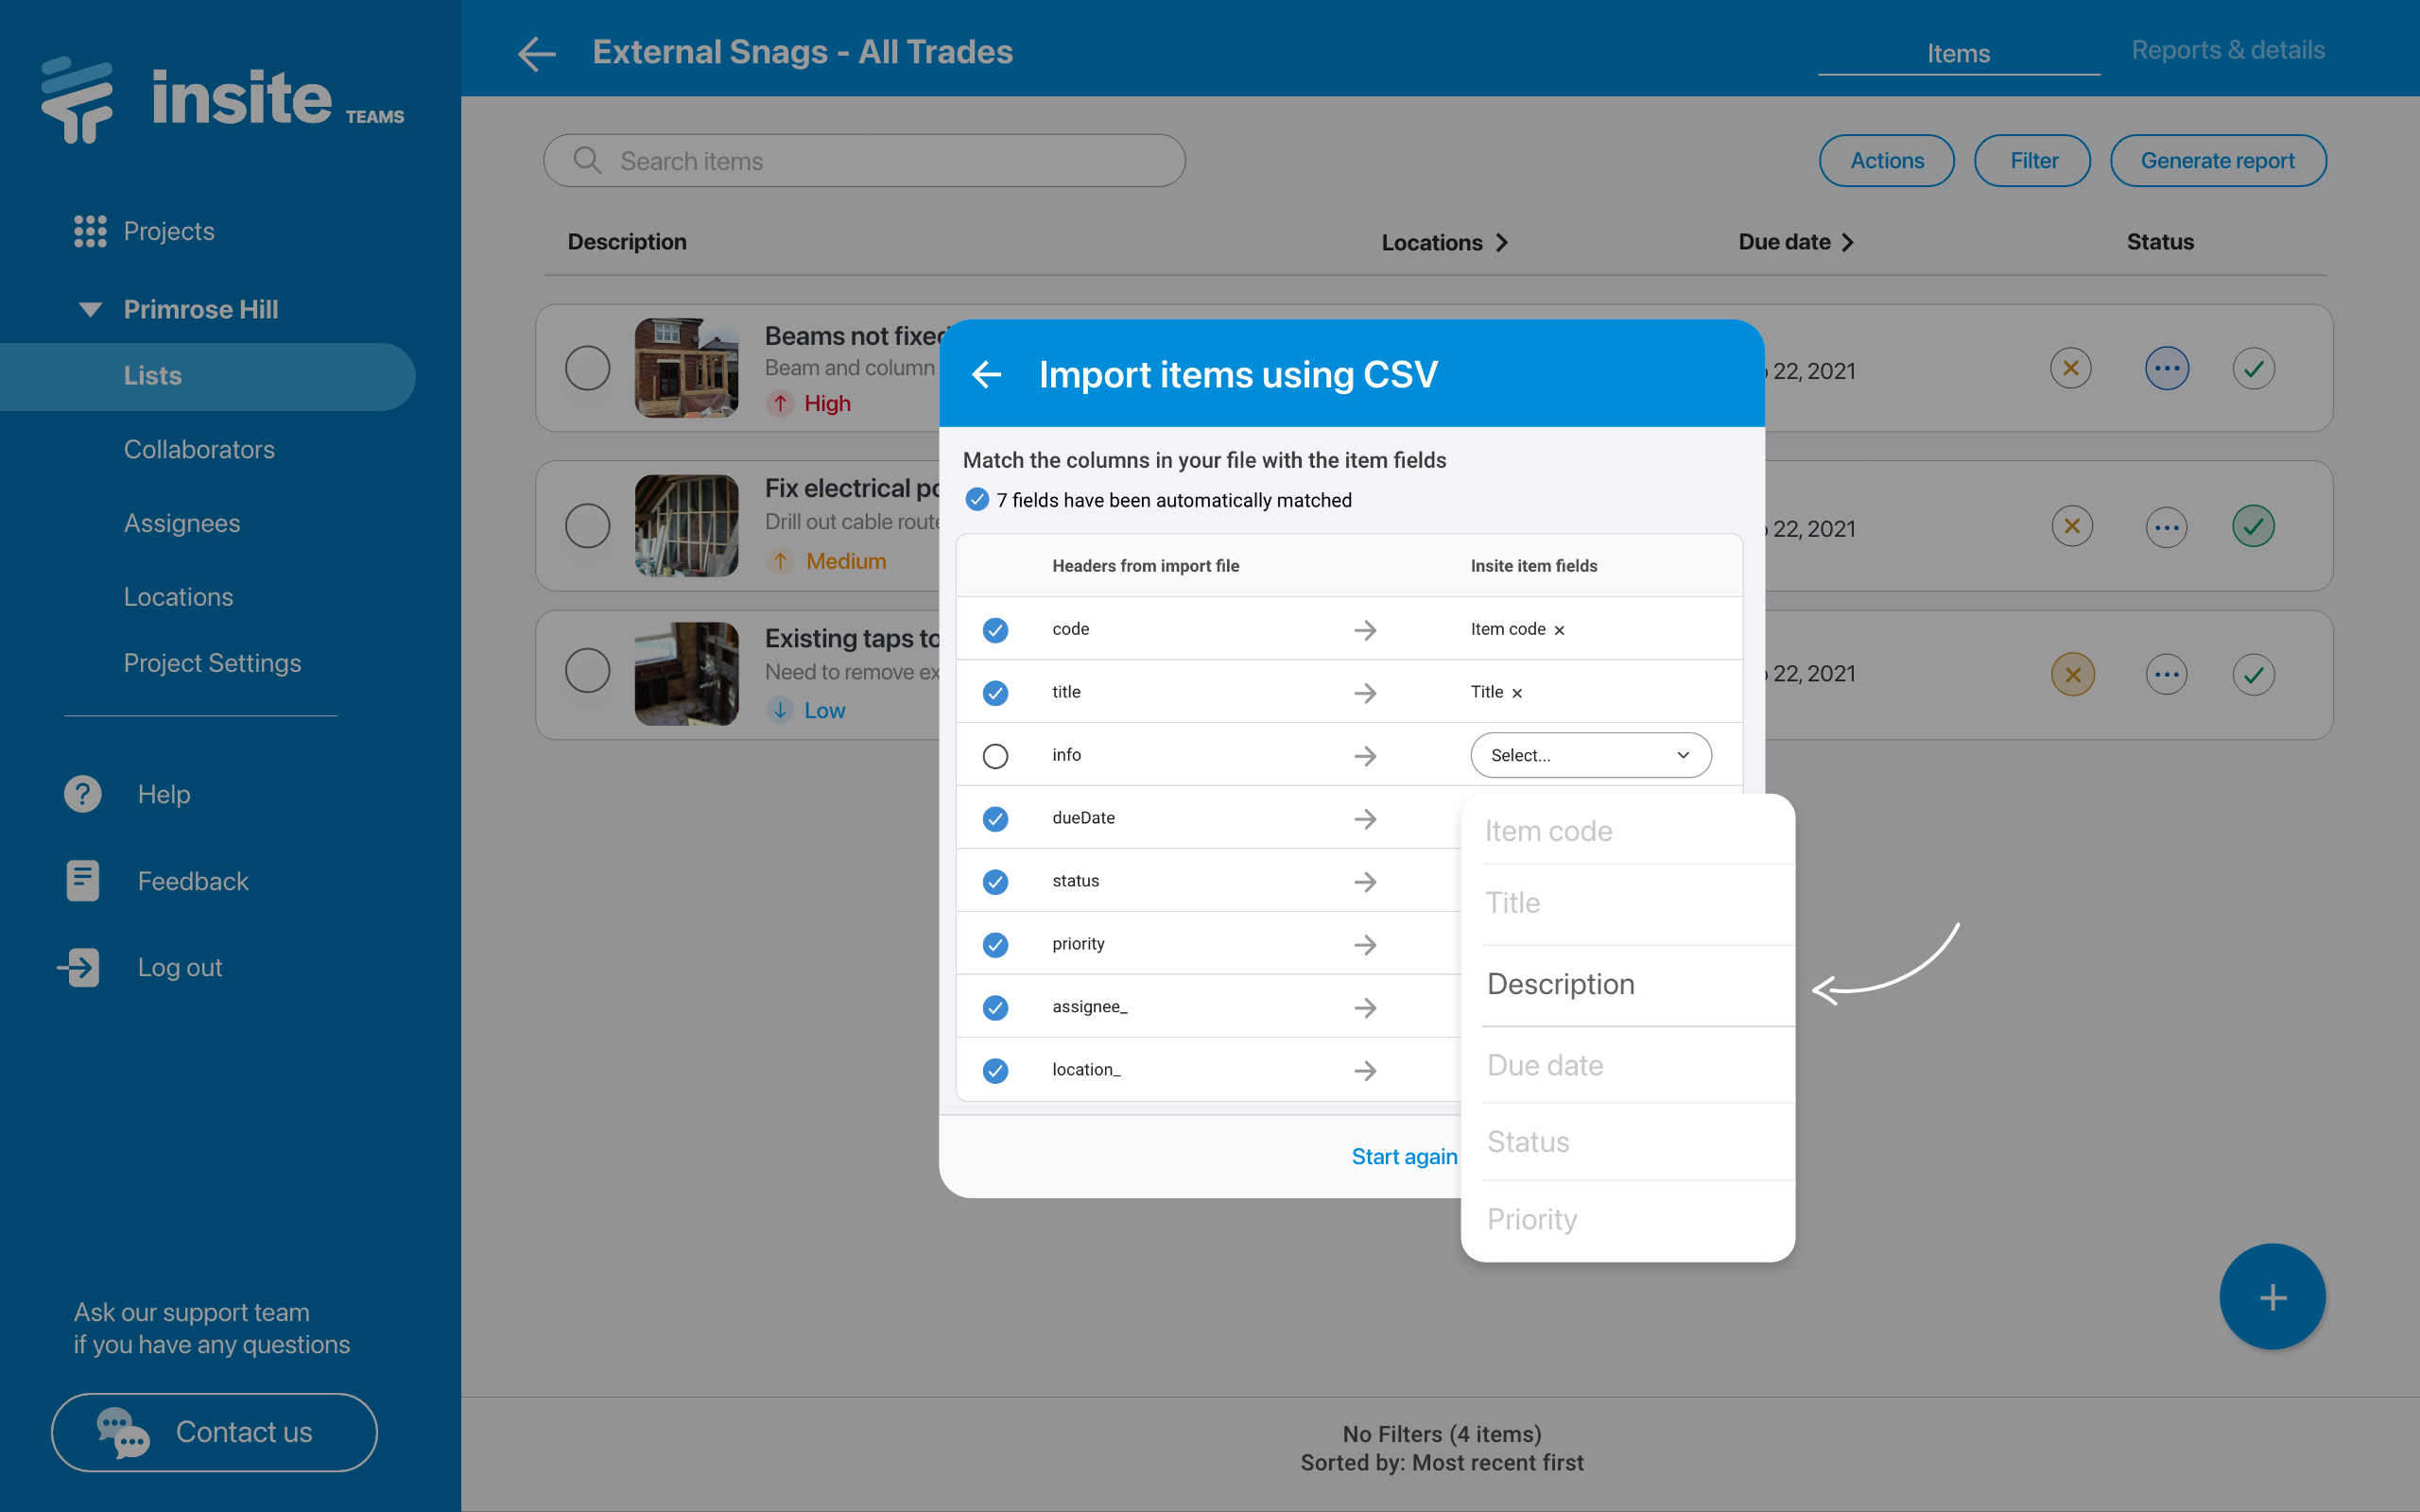The height and width of the screenshot is (1512, 2420).
Task: Expand the Locations column chevron
Action: (x=1502, y=243)
